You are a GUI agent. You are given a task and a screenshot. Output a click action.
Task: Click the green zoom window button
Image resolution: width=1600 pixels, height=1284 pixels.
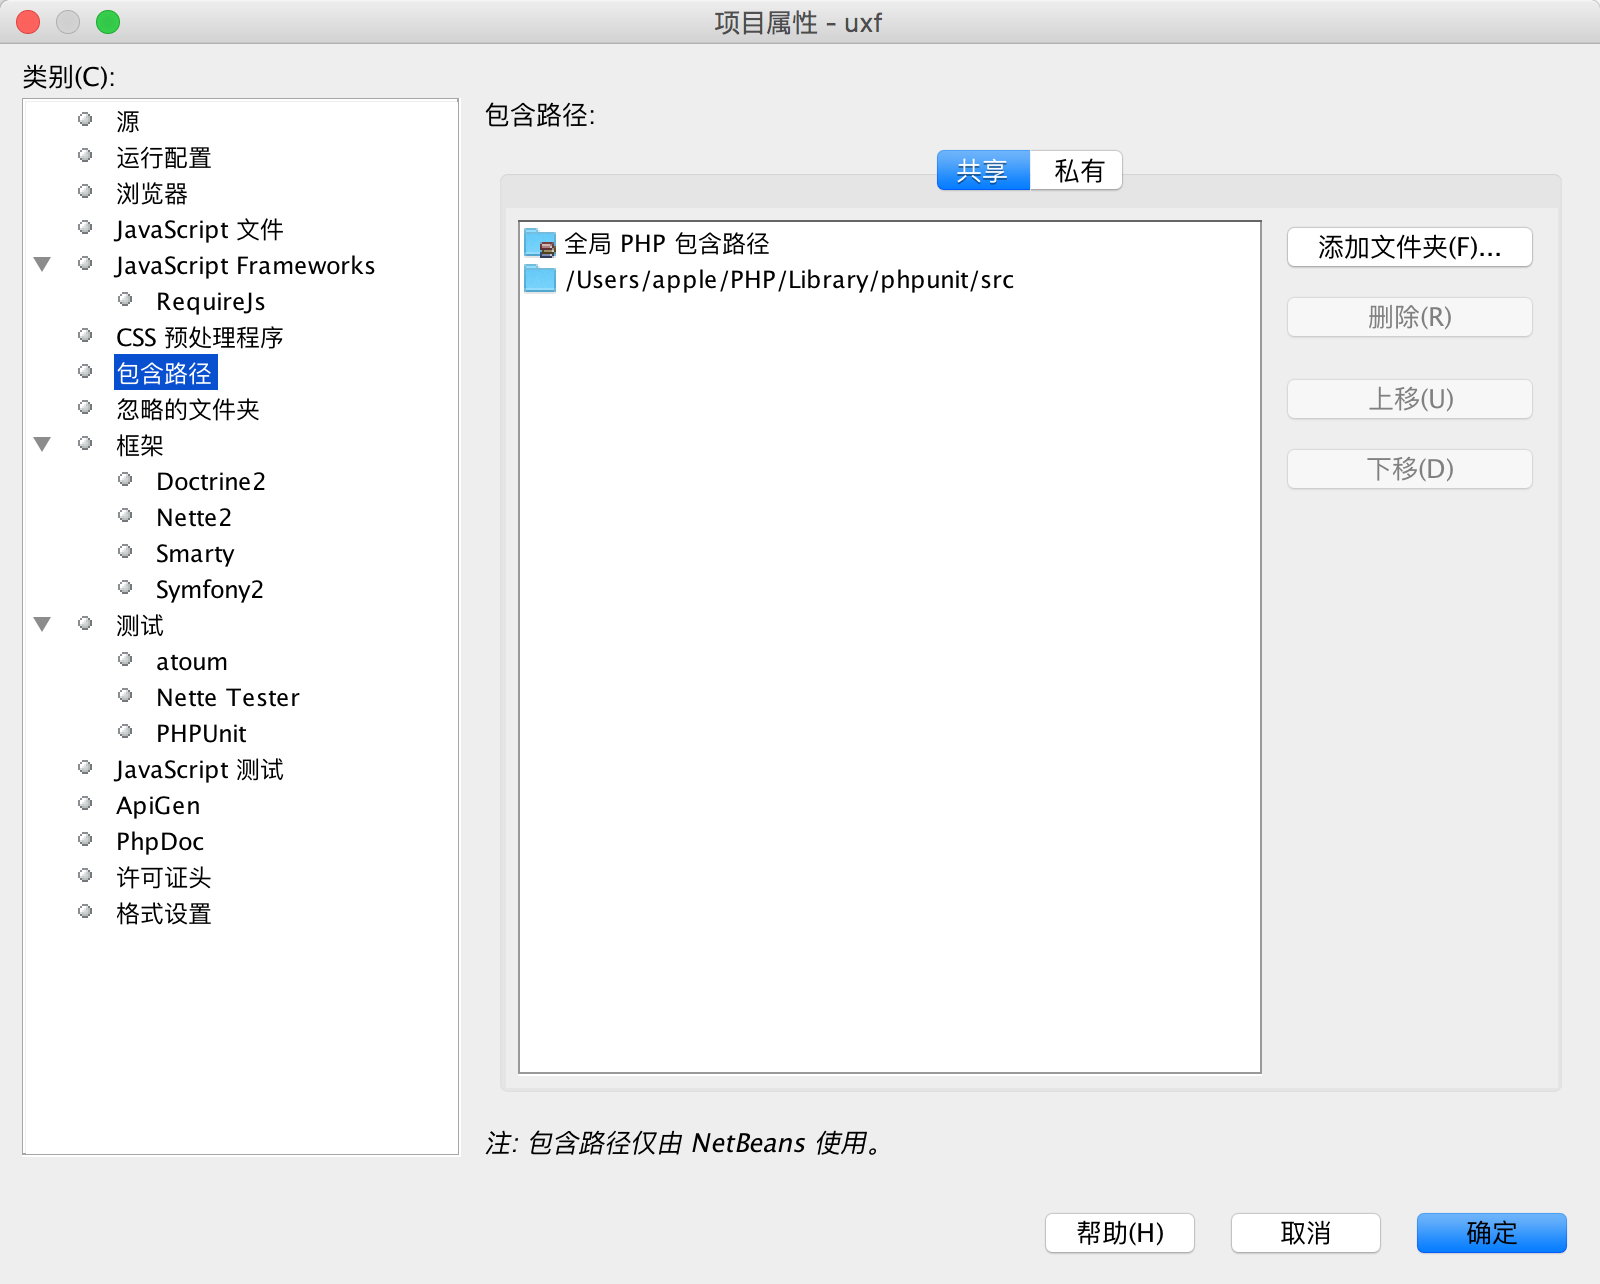[x=108, y=22]
